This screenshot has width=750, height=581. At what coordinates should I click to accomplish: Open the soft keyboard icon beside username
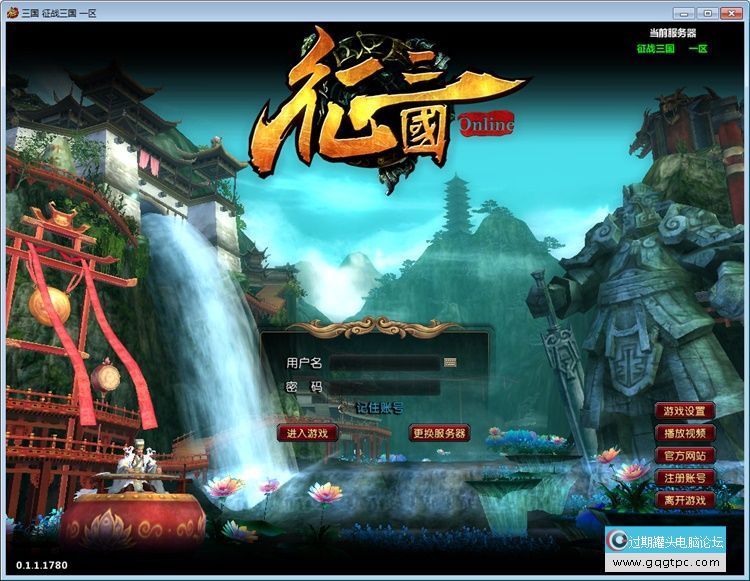[x=450, y=362]
